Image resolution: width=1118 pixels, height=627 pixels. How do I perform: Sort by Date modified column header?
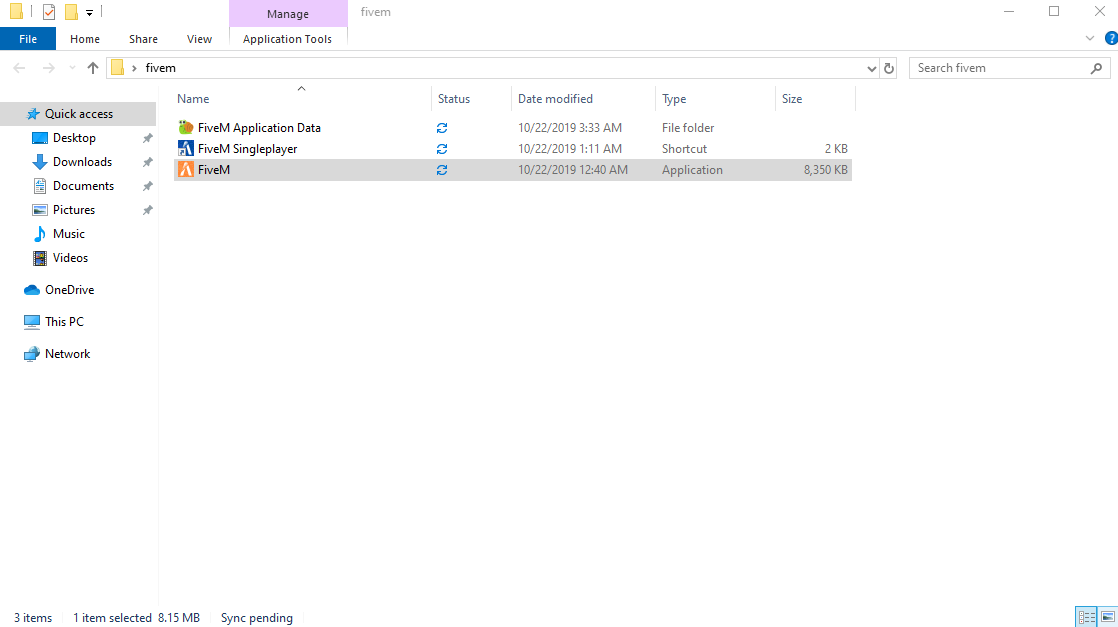pyautogui.click(x=583, y=98)
